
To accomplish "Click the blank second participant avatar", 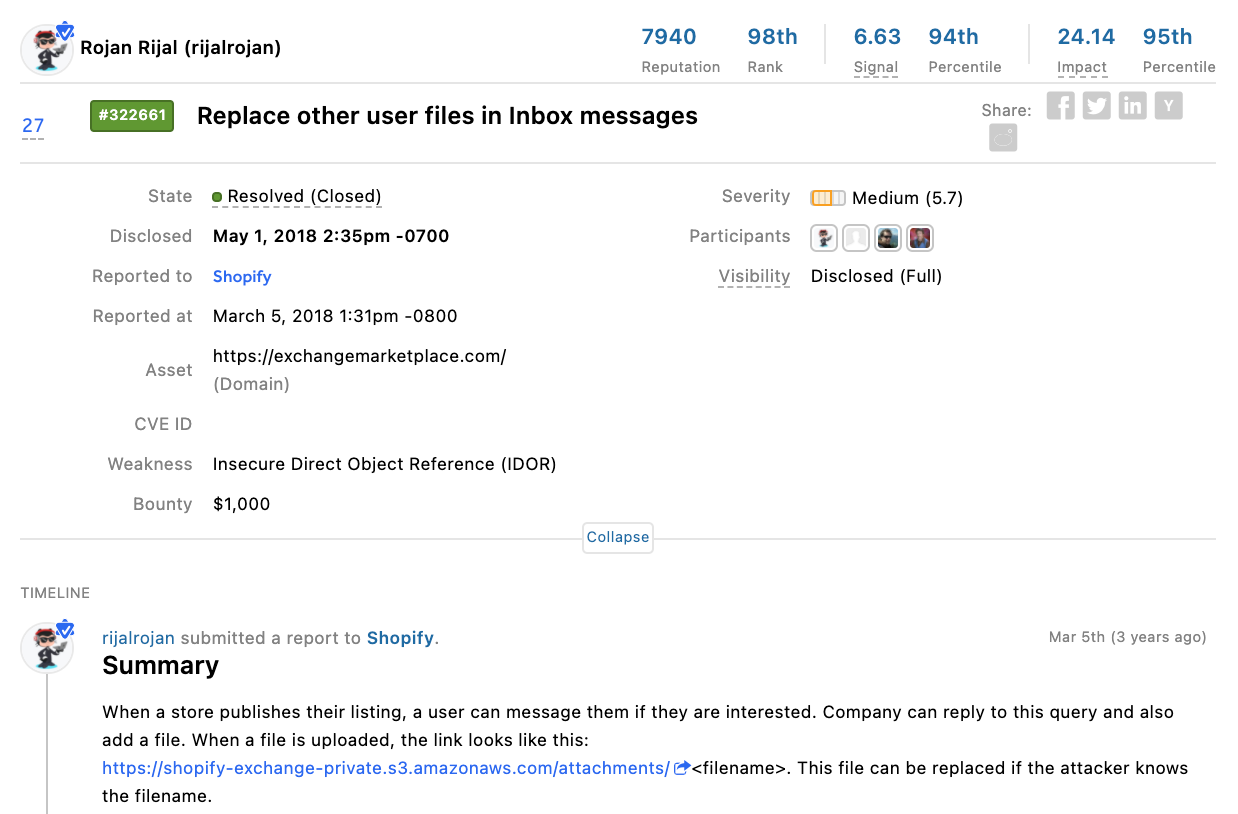I will coord(855,237).
